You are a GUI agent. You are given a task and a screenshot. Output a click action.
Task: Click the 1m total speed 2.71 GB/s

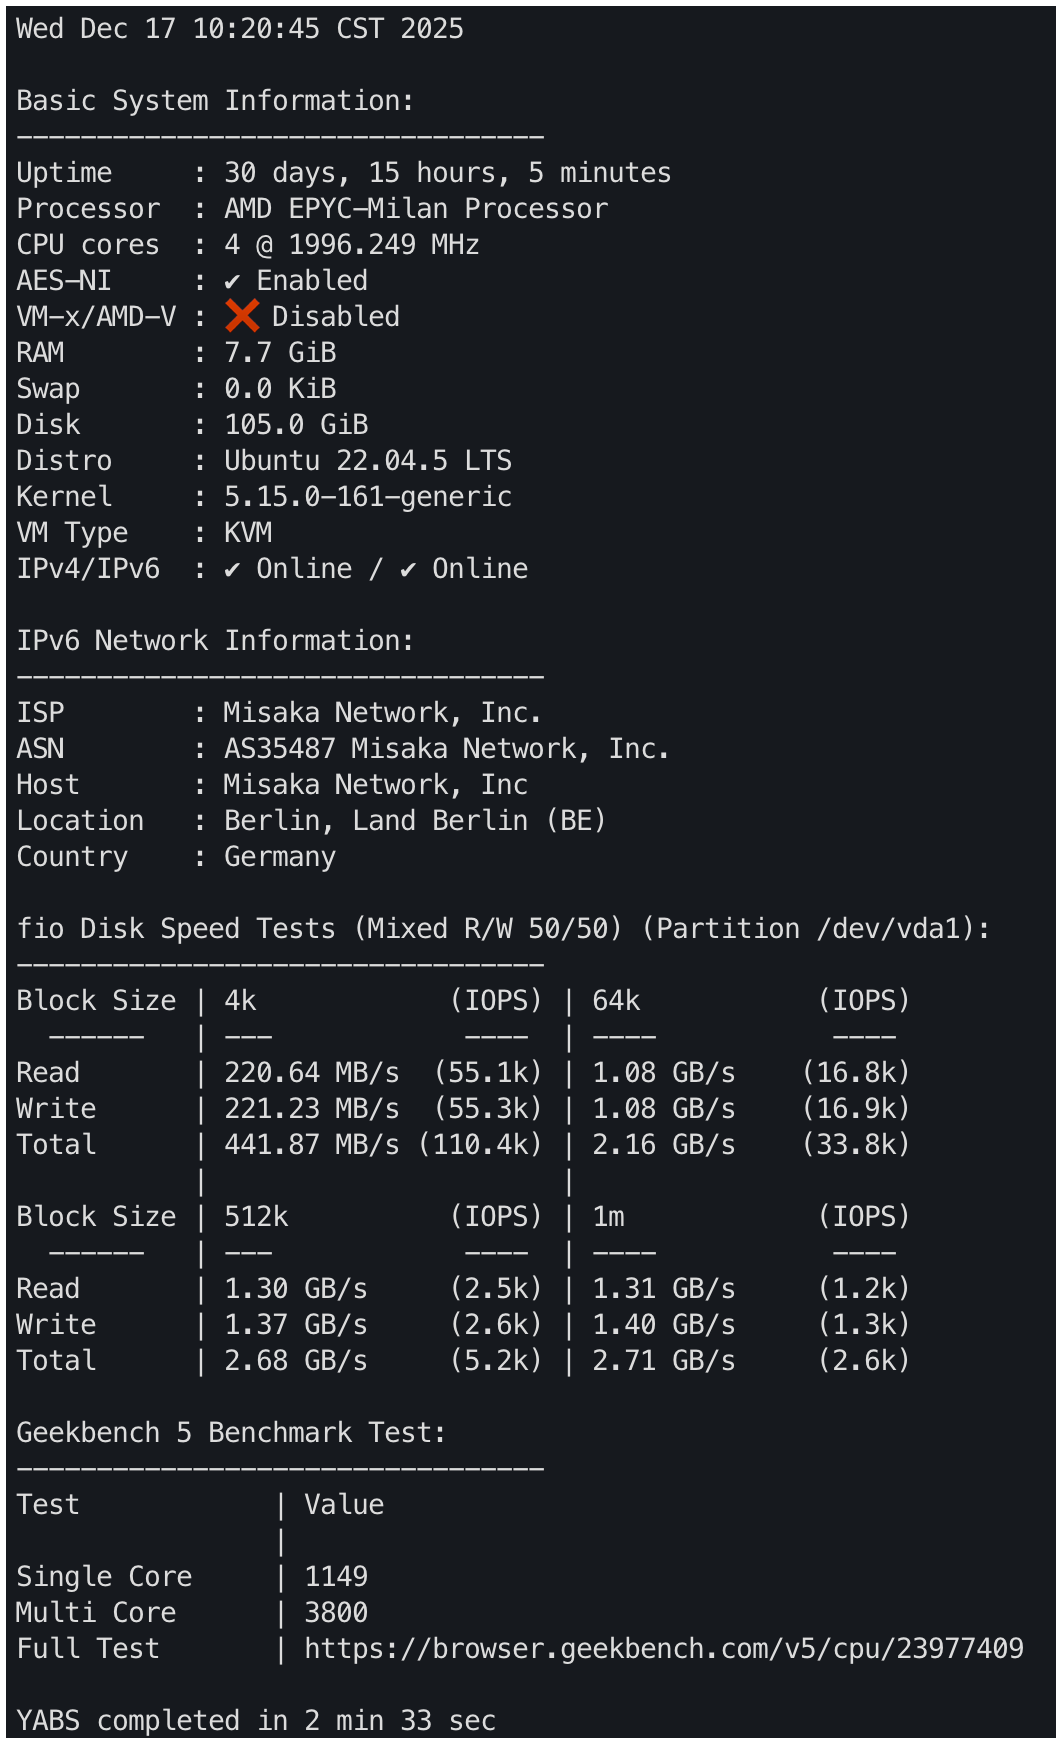tap(663, 1360)
